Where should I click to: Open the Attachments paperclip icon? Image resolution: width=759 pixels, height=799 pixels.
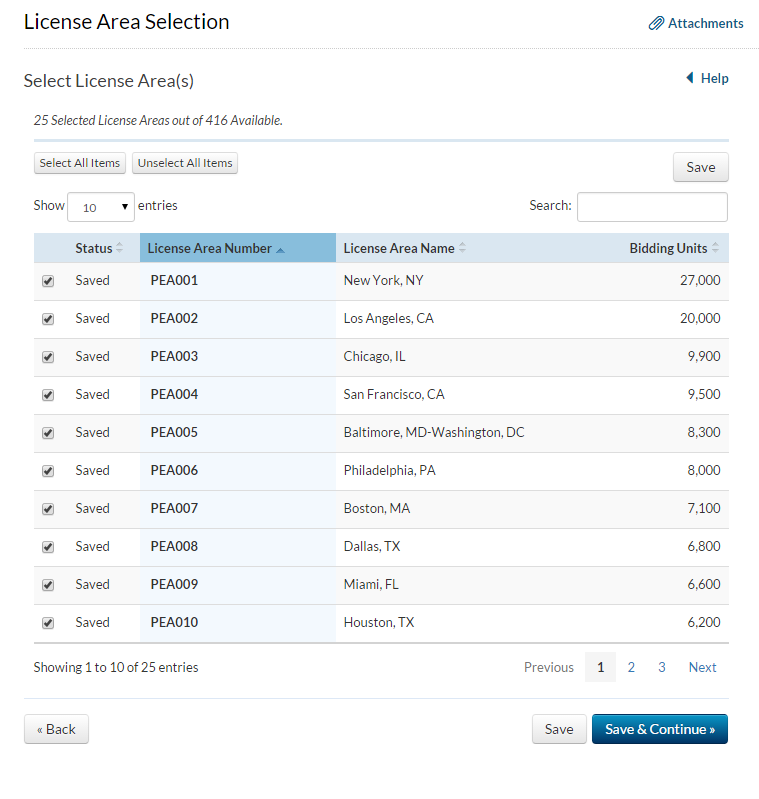coord(656,23)
